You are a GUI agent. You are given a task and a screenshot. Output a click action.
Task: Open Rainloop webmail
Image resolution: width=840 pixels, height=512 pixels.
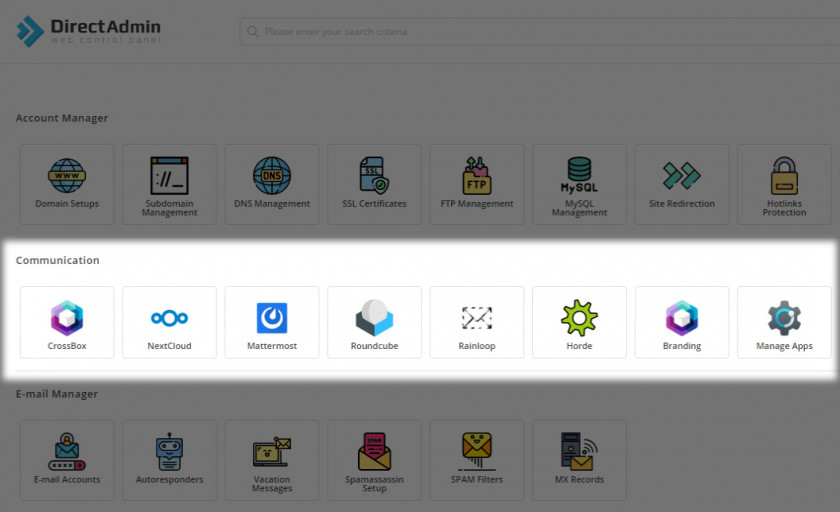[477, 322]
